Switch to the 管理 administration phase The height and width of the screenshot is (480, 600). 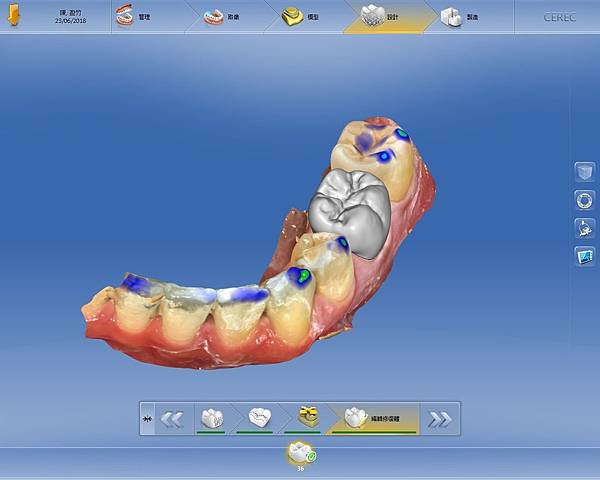tap(133, 16)
